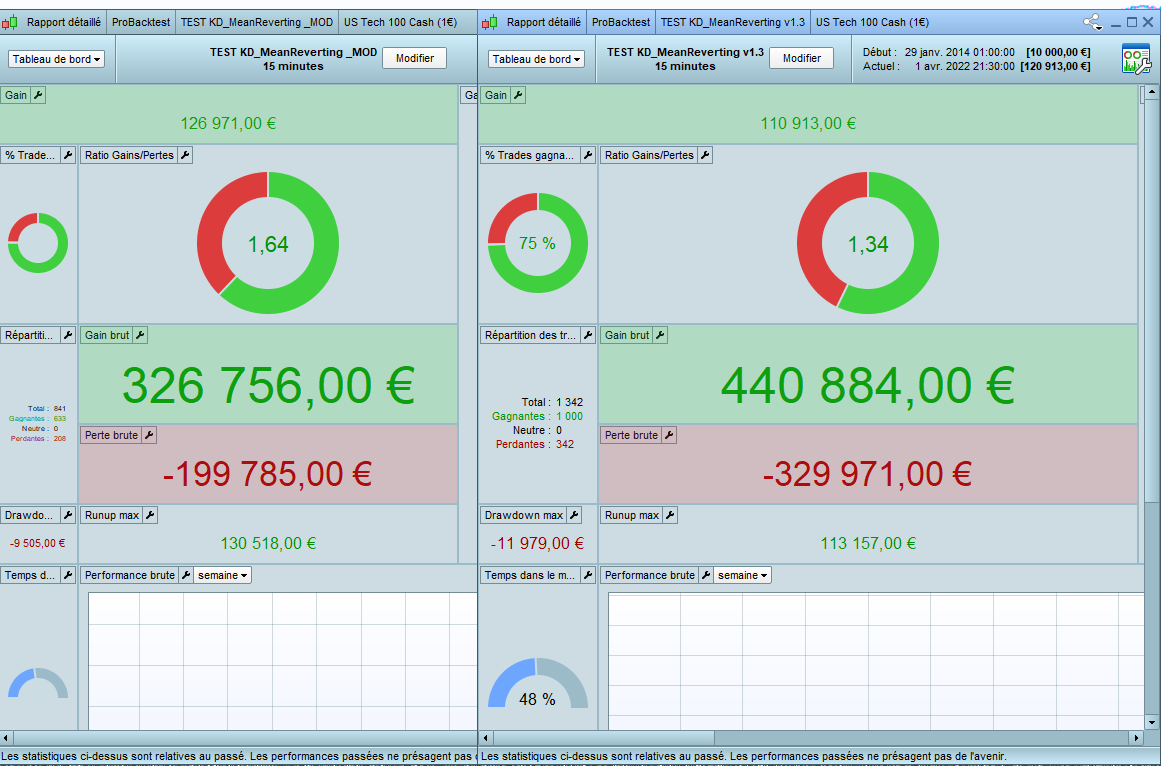Select left ProBacktest title segment
This screenshot has width=1161, height=766.
click(x=141, y=22)
